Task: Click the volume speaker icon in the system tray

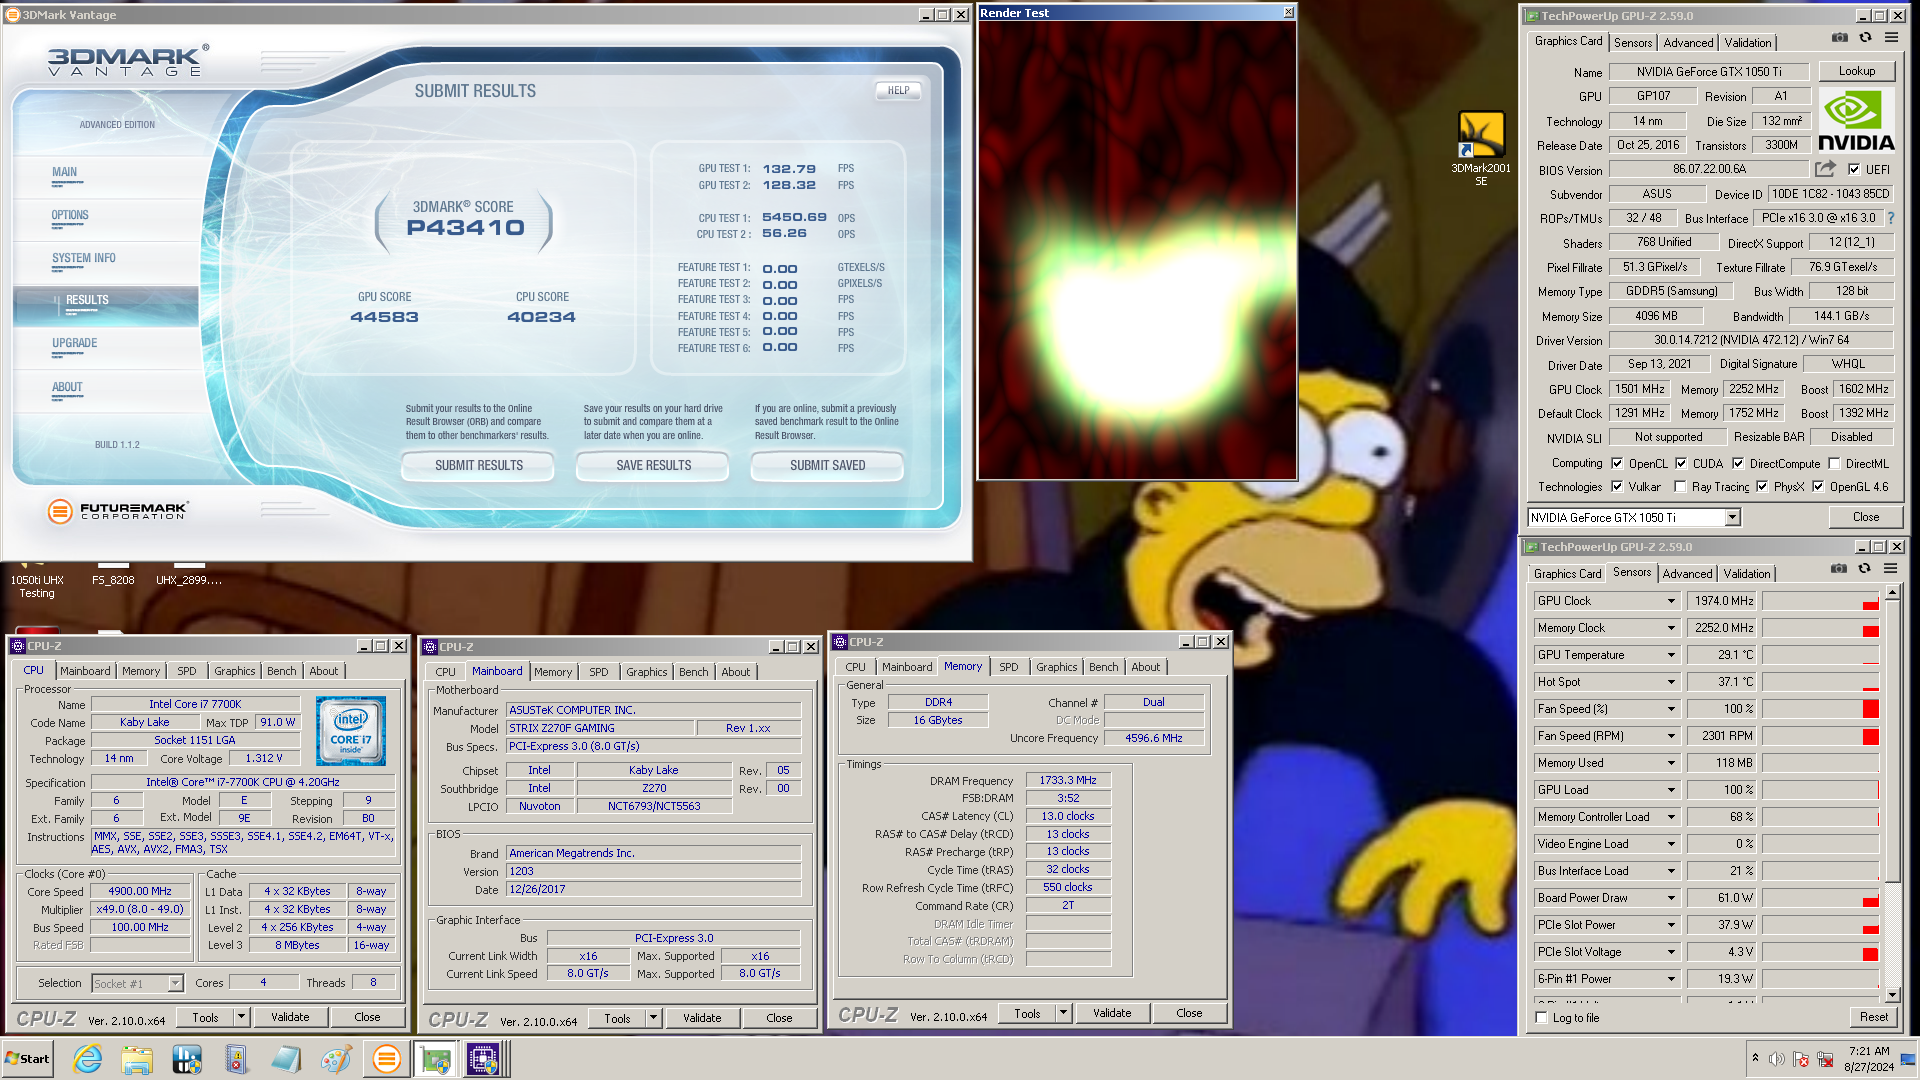Action: 1777,1059
